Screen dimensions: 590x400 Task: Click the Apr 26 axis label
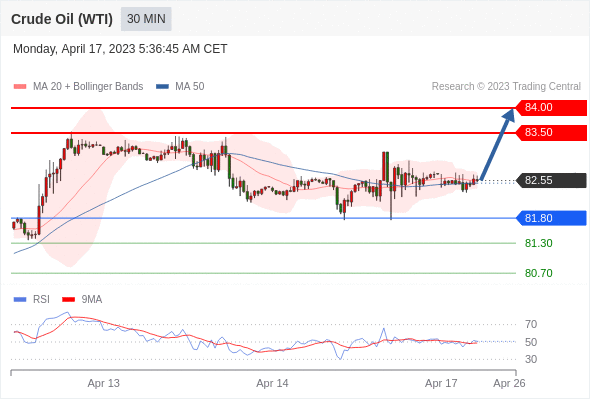coord(509,383)
